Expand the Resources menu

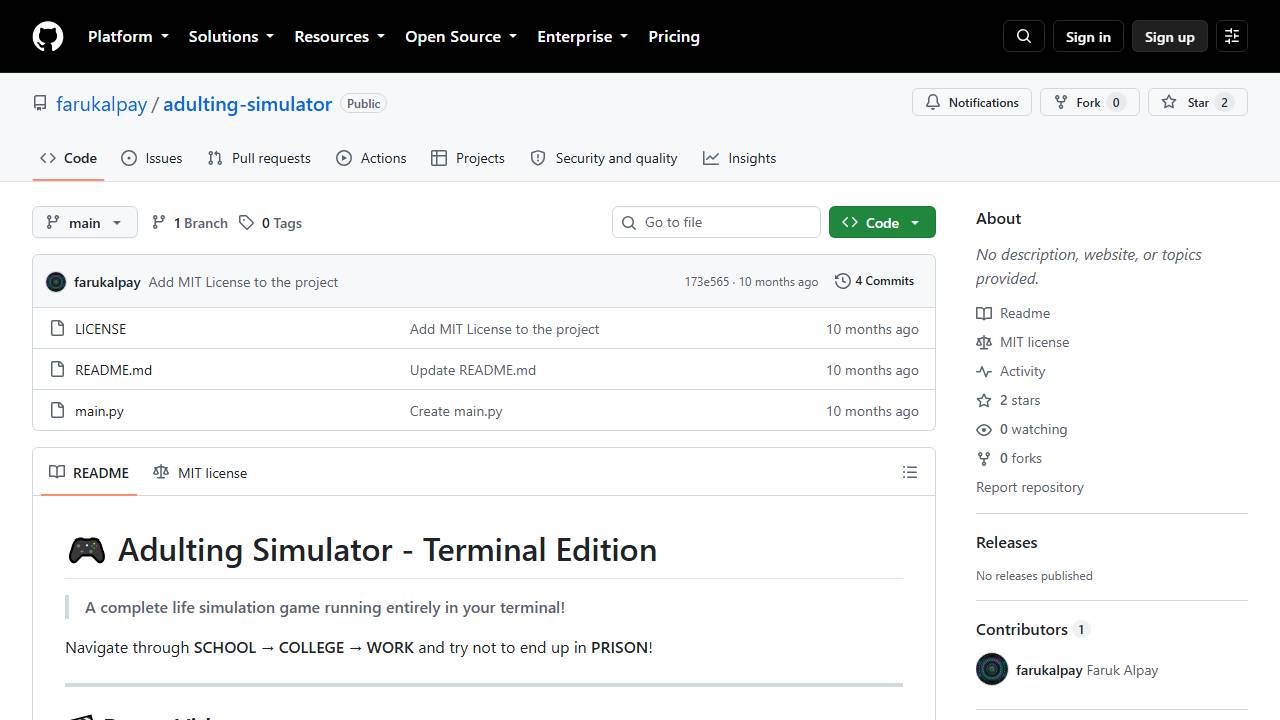(x=339, y=36)
